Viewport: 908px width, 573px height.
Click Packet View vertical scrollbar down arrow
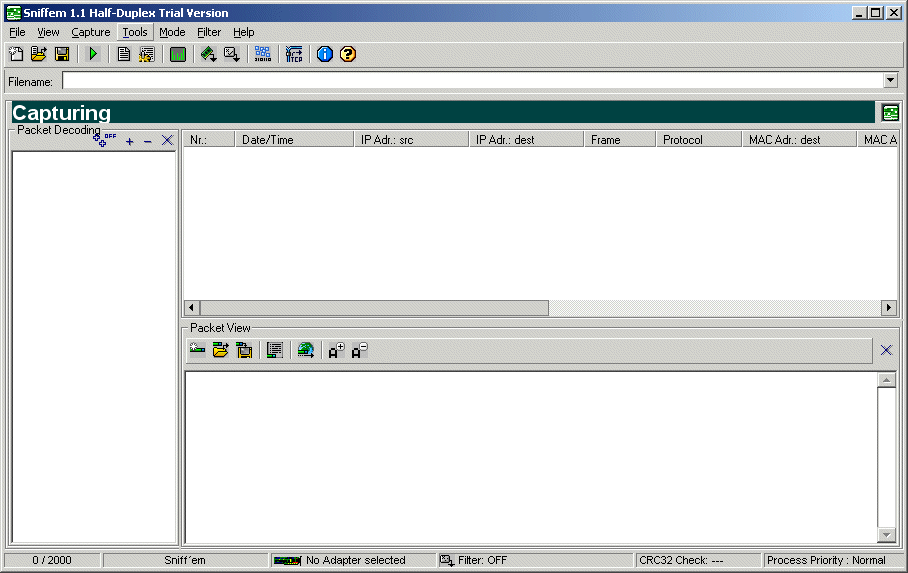(x=886, y=534)
